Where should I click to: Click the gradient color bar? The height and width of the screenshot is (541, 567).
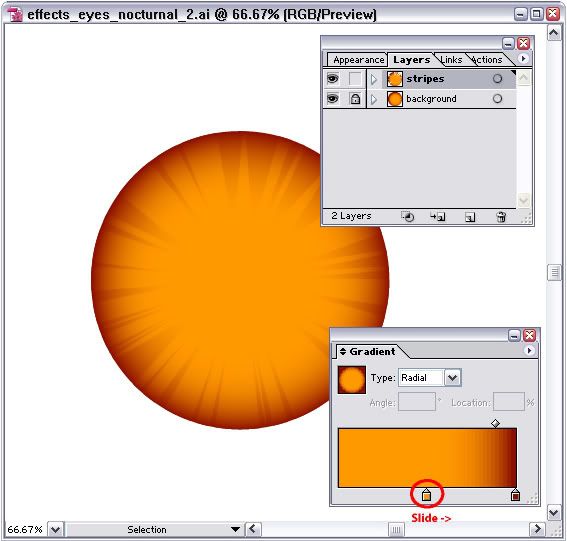tap(427, 458)
